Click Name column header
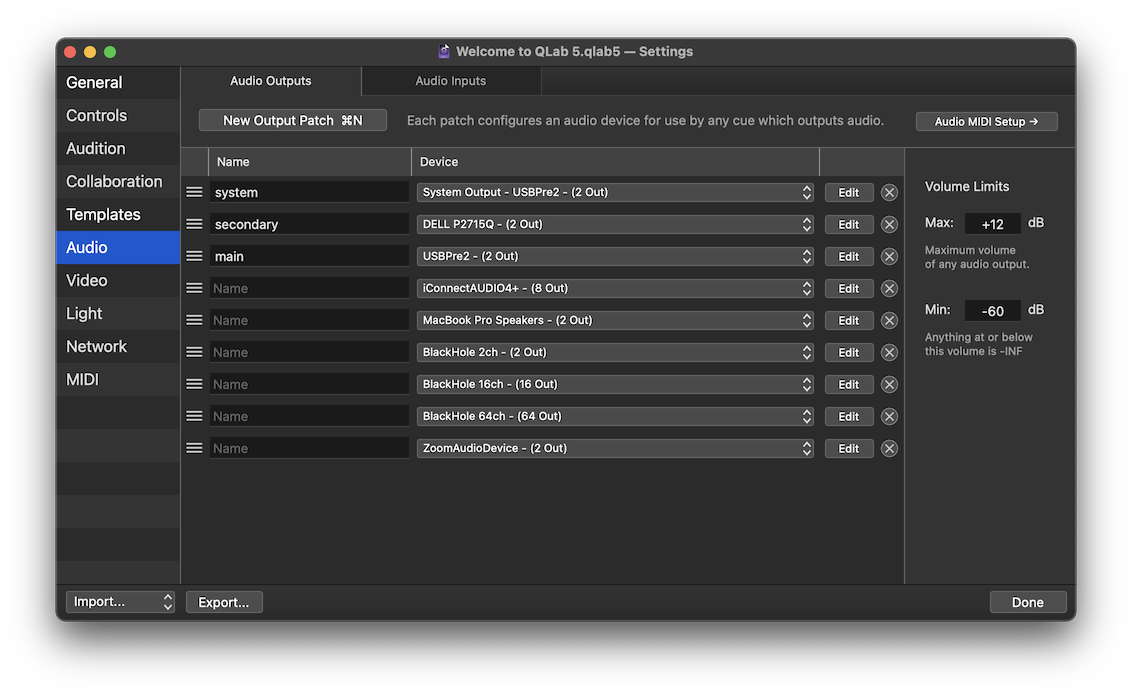Image resolution: width=1132 pixels, height=695 pixels. click(x=310, y=162)
